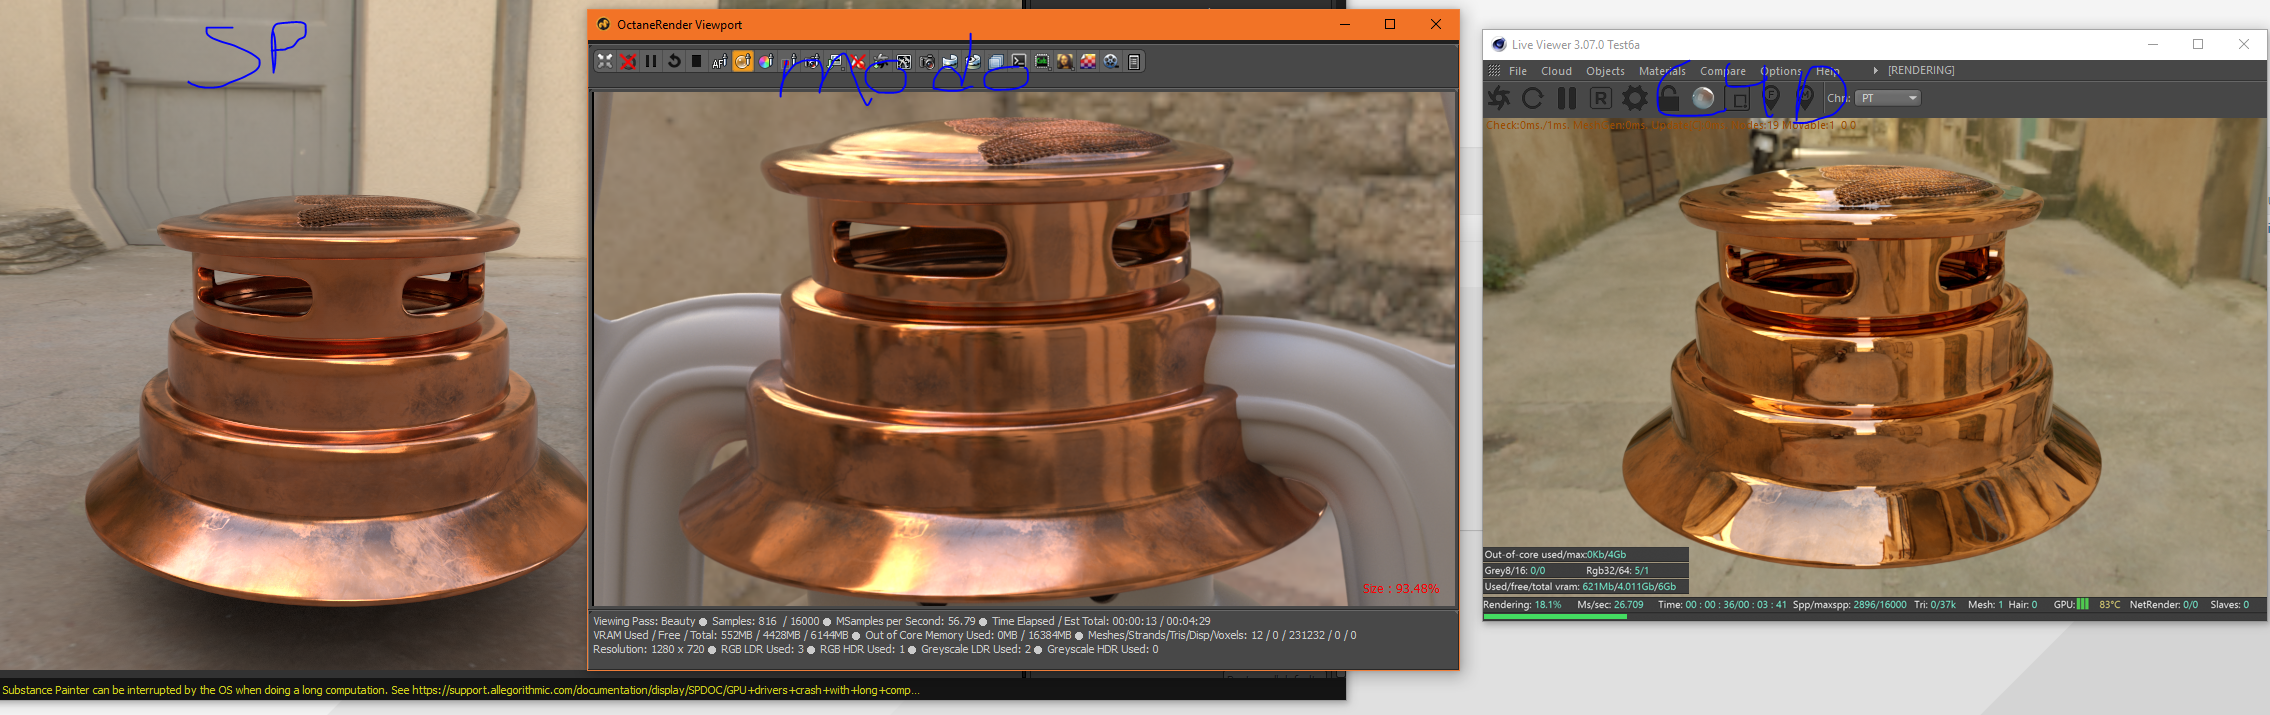The height and width of the screenshot is (715, 2270).
Task: Open the Chn channel dropdown showing PT
Action: pyautogui.click(x=1888, y=98)
